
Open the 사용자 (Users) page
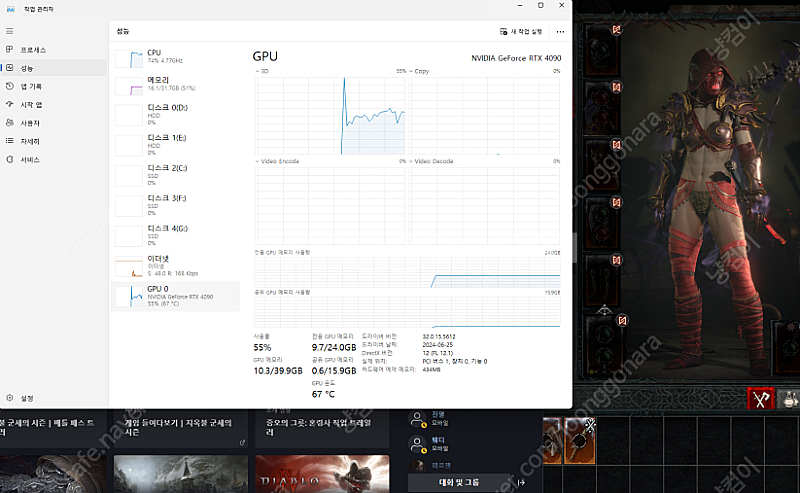[54, 123]
